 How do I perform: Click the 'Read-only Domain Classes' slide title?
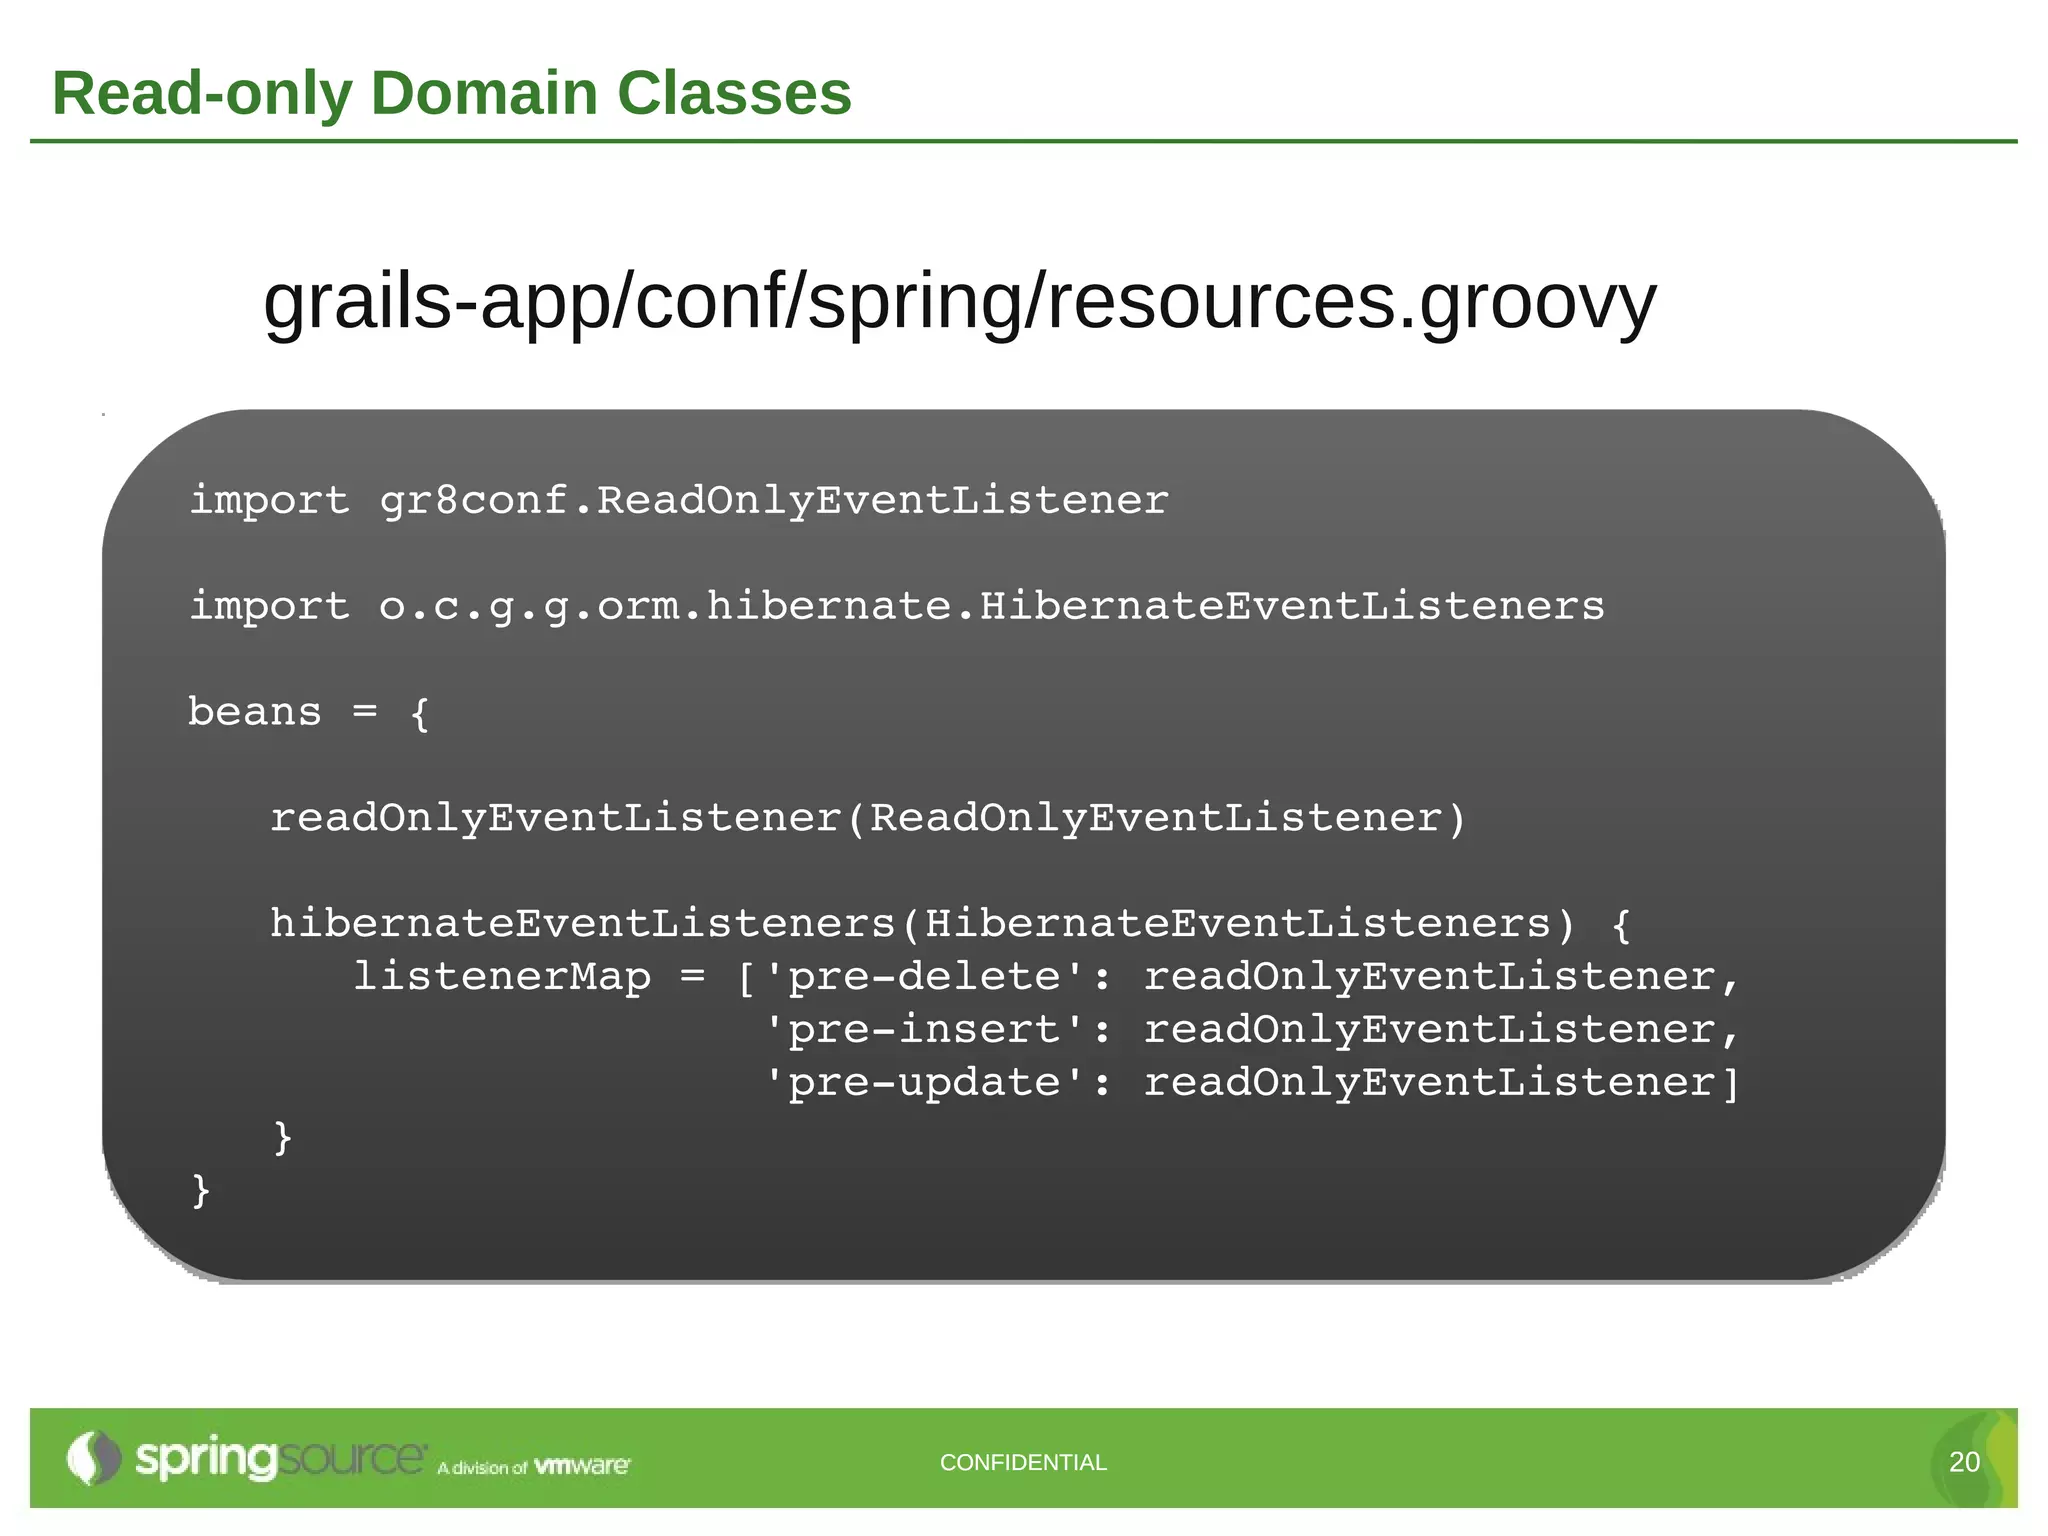pyautogui.click(x=452, y=93)
